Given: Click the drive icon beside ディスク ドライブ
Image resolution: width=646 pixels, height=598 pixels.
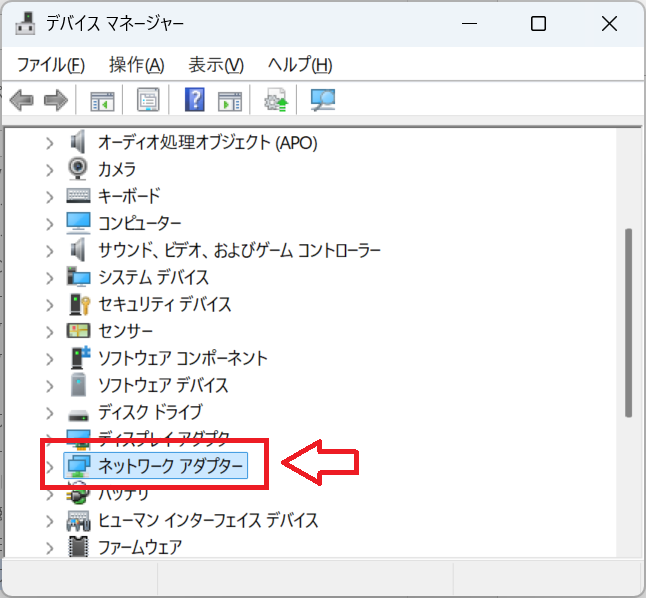Looking at the screenshot, I should [x=78, y=415].
